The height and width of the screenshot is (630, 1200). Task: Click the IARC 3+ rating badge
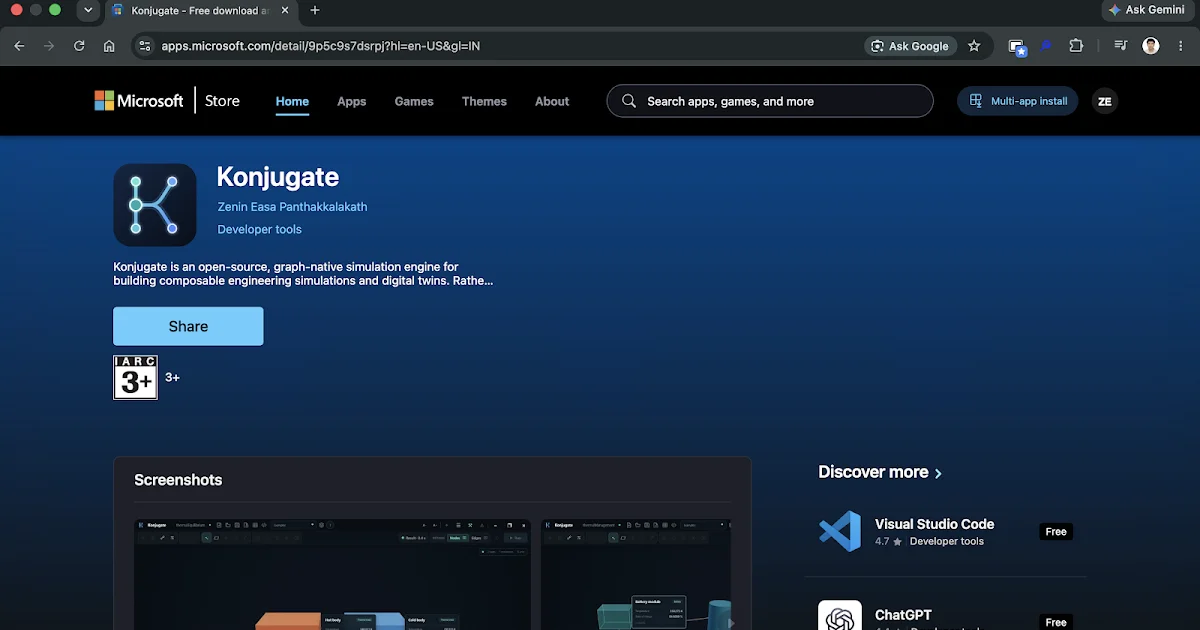coord(136,377)
